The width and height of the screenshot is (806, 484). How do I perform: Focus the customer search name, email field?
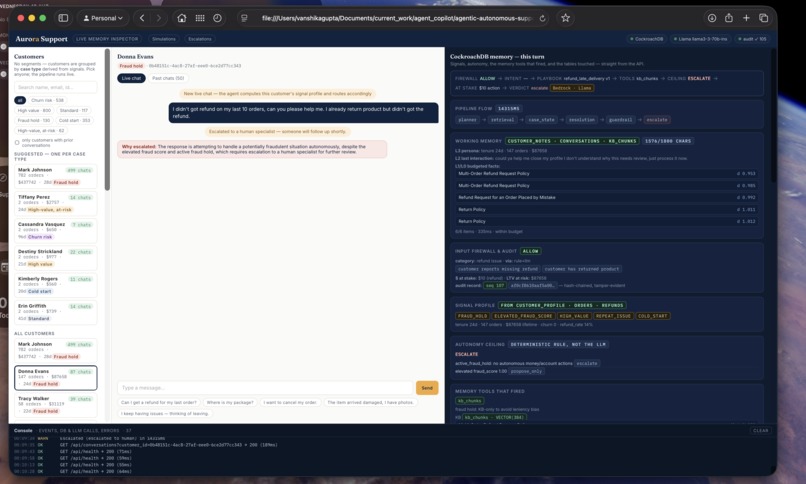tap(56, 87)
